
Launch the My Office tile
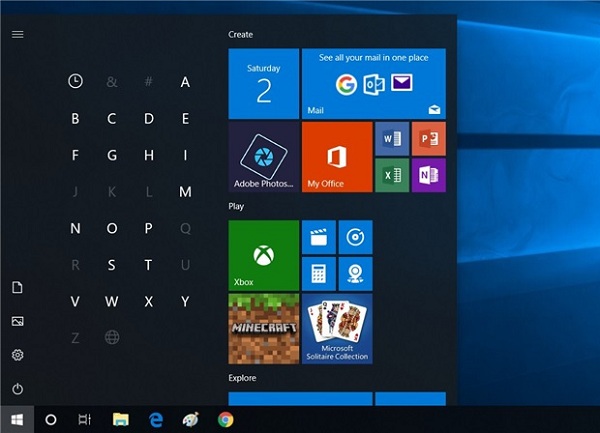(x=336, y=157)
